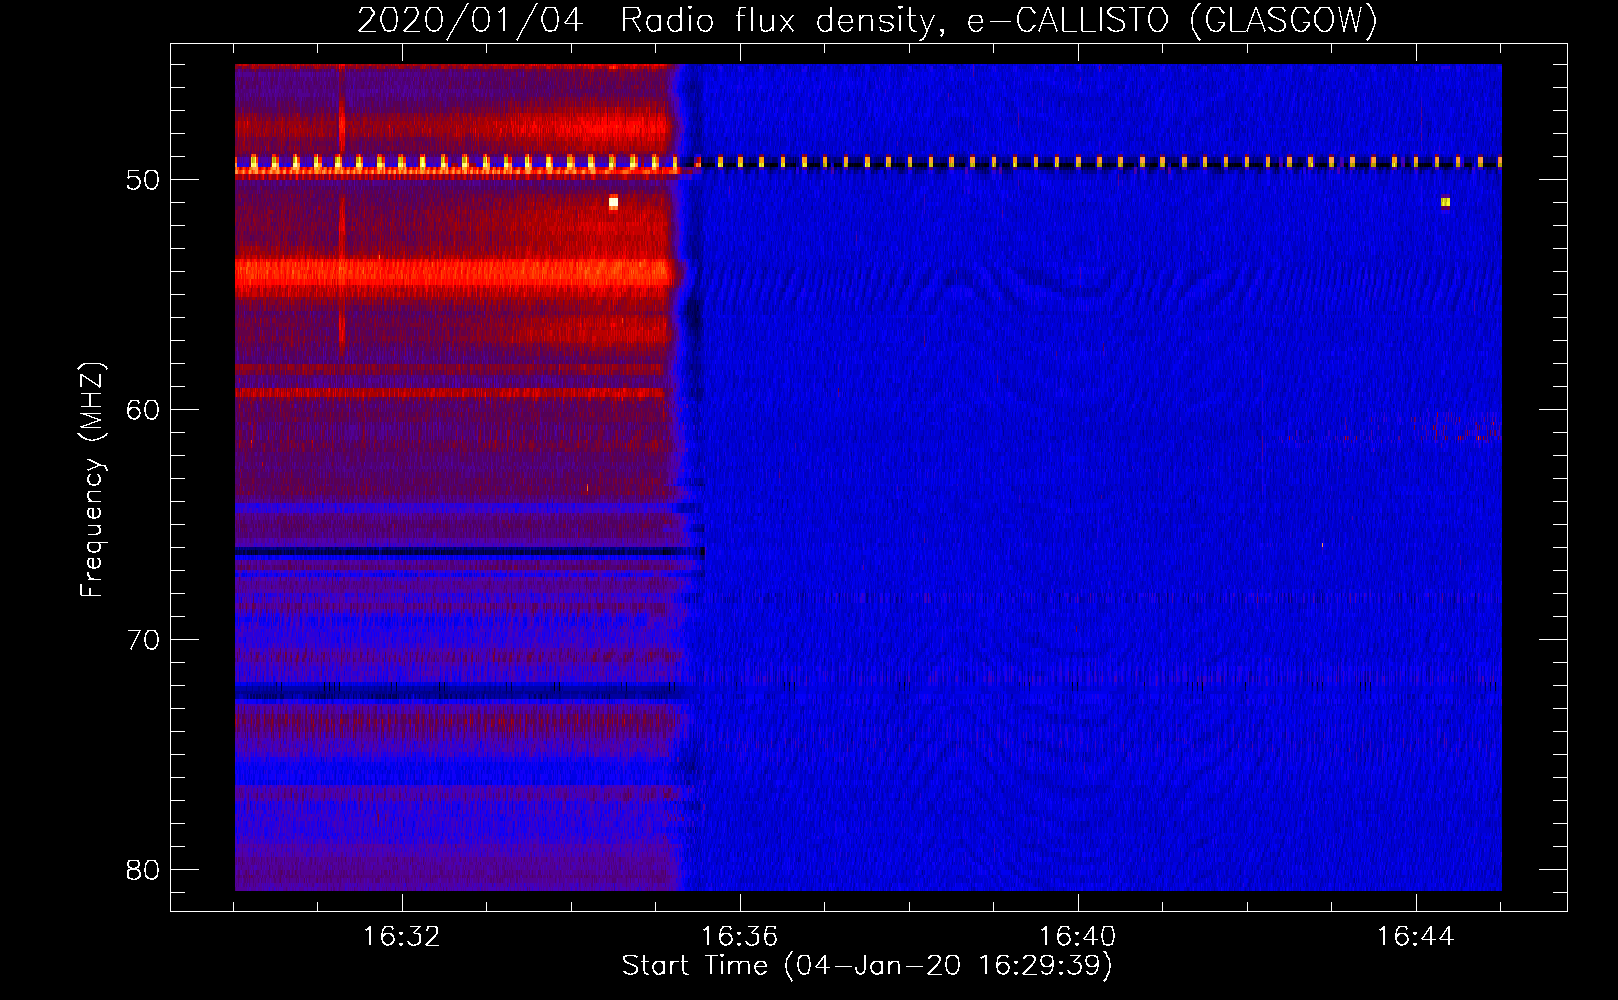The width and height of the screenshot is (1618, 1000).
Task: Click the dark horizontal band near 72 MHz
Action: click(460, 691)
